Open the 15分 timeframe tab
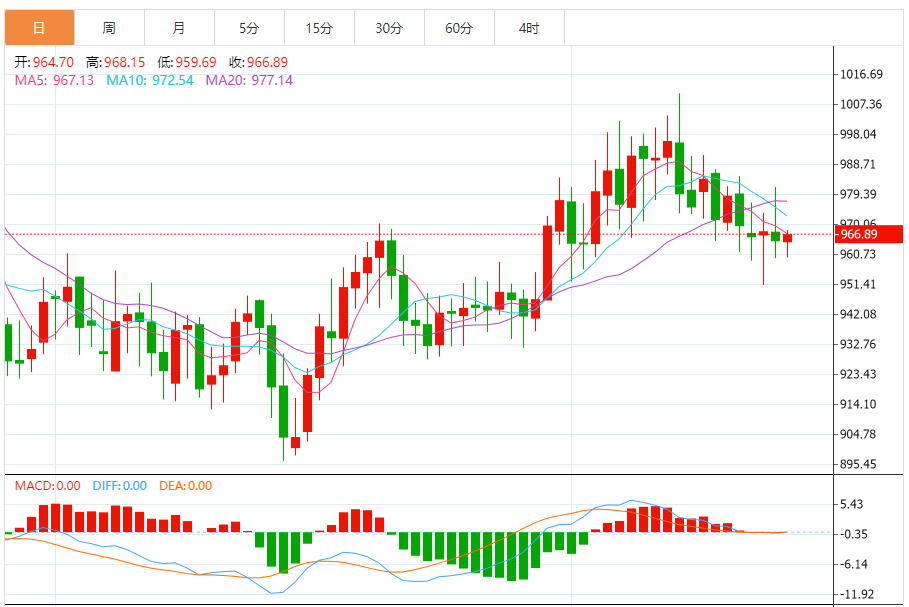Screen dimensions: 909x607 tap(319, 28)
